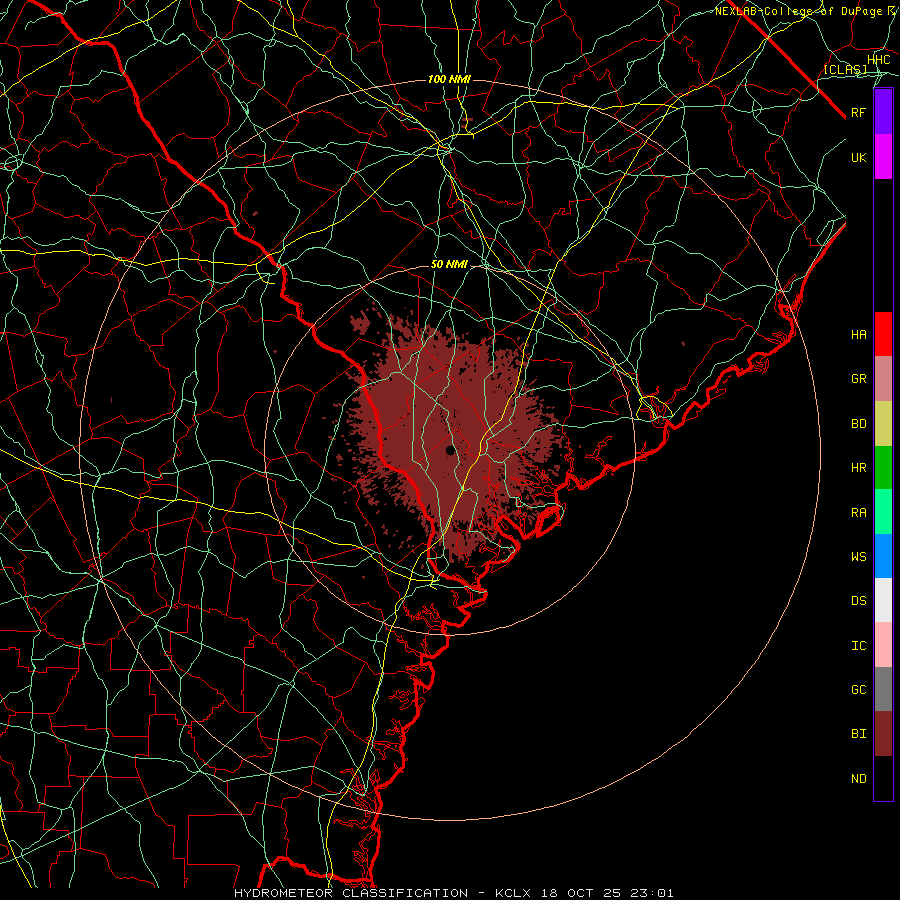The image size is (900, 900).
Task: Click the RA legend label
Action: (859, 513)
